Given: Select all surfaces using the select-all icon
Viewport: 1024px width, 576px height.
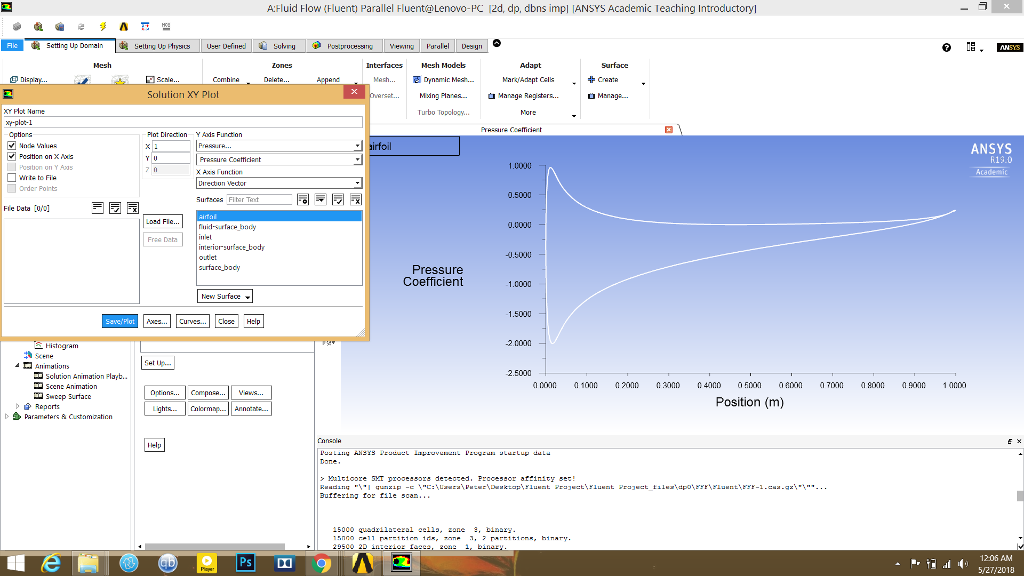Looking at the screenshot, I should (x=338, y=199).
